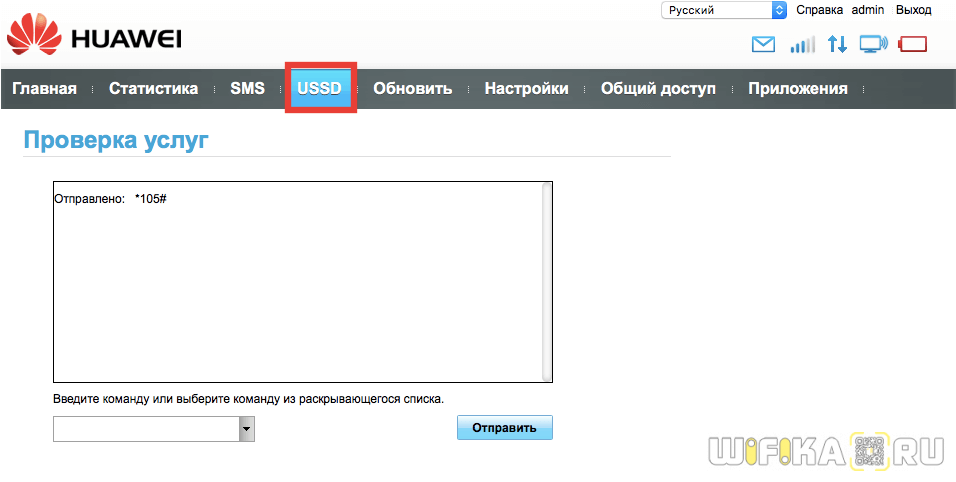
Task: Click the Huawei logo
Action: click(x=94, y=39)
